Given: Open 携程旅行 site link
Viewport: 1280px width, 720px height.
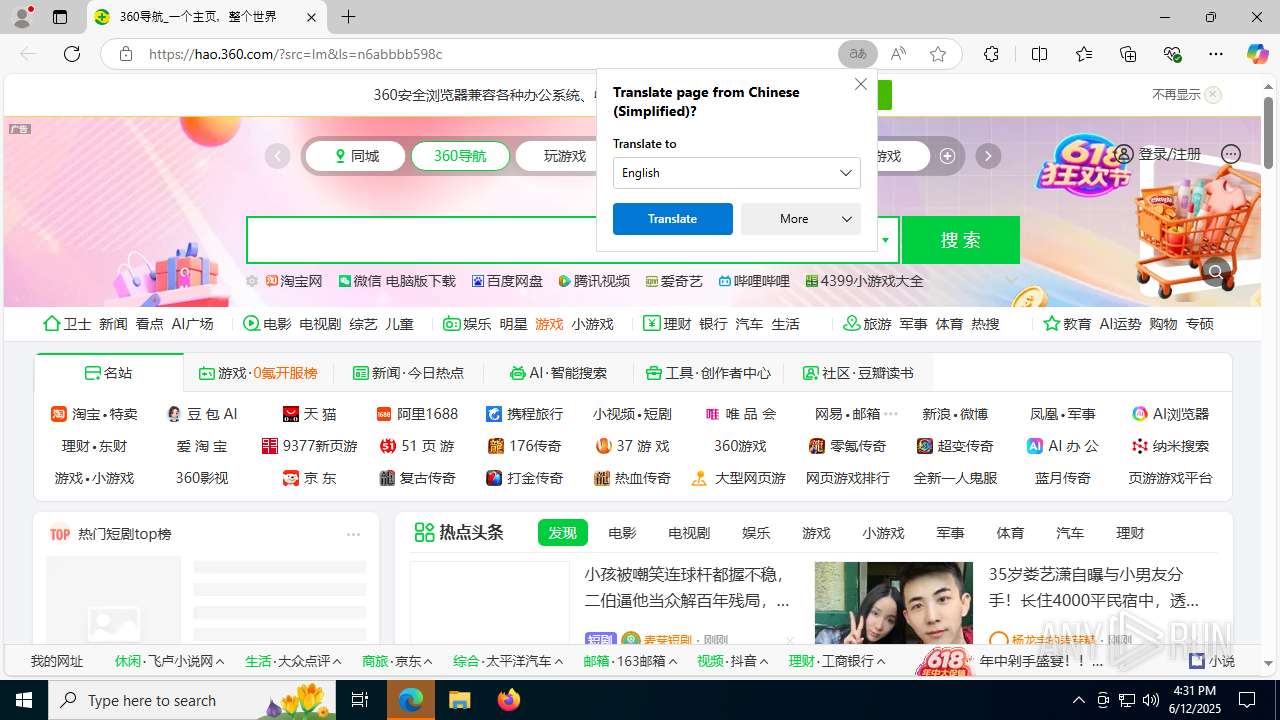Looking at the screenshot, I should coord(524,414).
